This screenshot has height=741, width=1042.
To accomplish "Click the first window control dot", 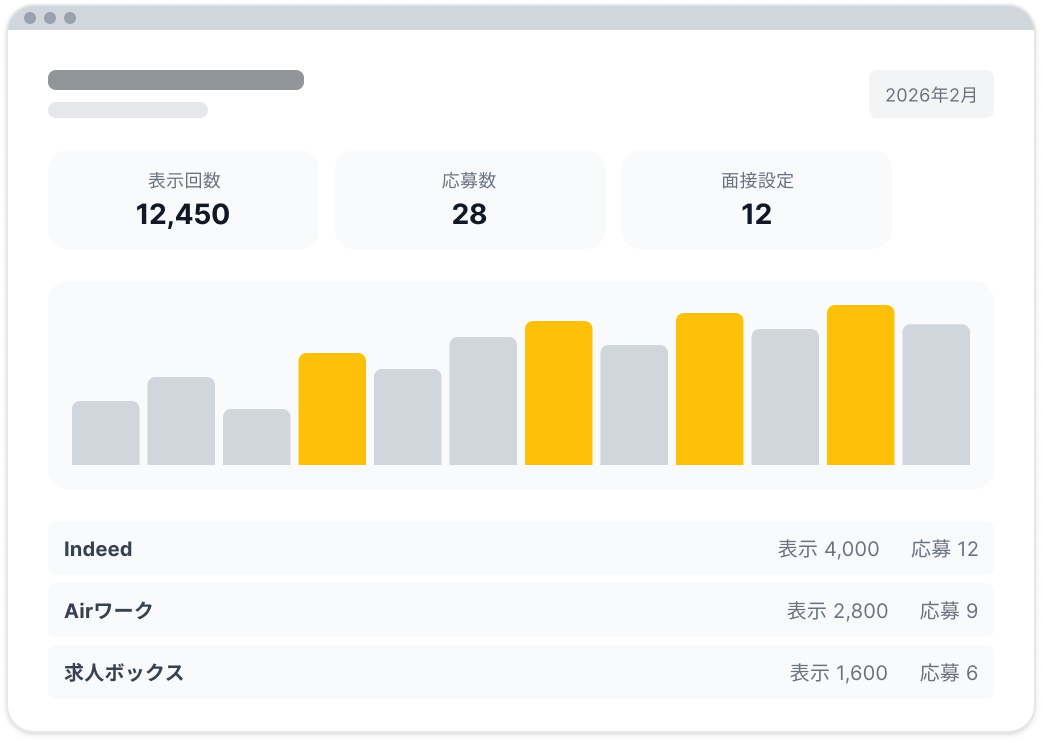I will (30, 18).
